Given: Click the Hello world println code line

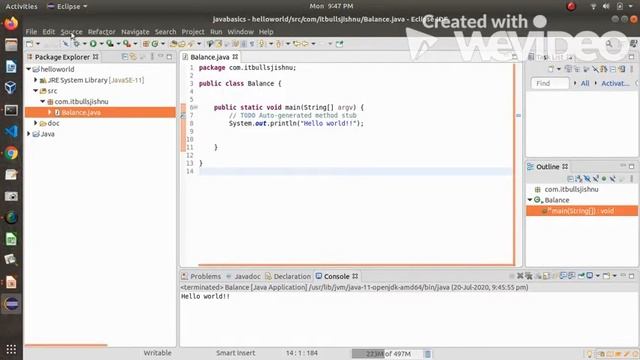Looking at the screenshot, I should [296, 123].
